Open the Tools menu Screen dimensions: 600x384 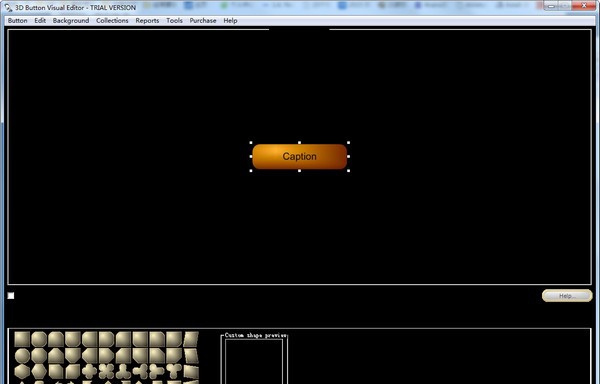click(x=174, y=21)
